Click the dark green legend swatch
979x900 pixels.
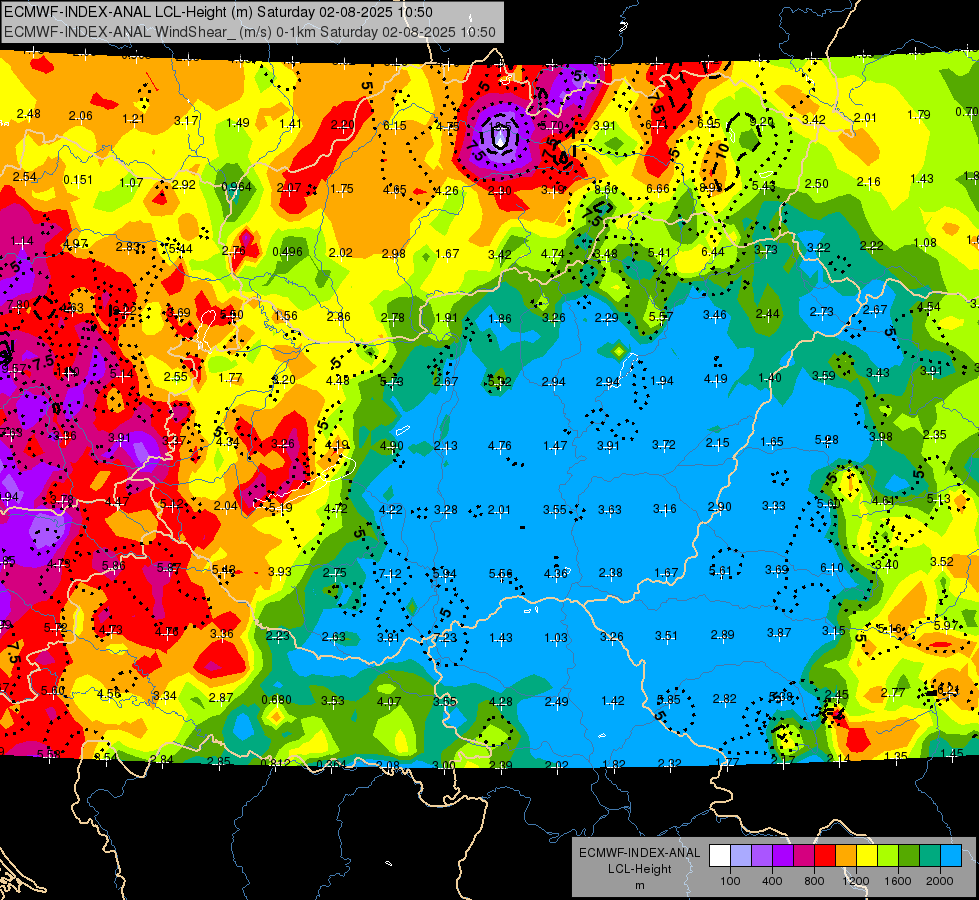[909, 856]
